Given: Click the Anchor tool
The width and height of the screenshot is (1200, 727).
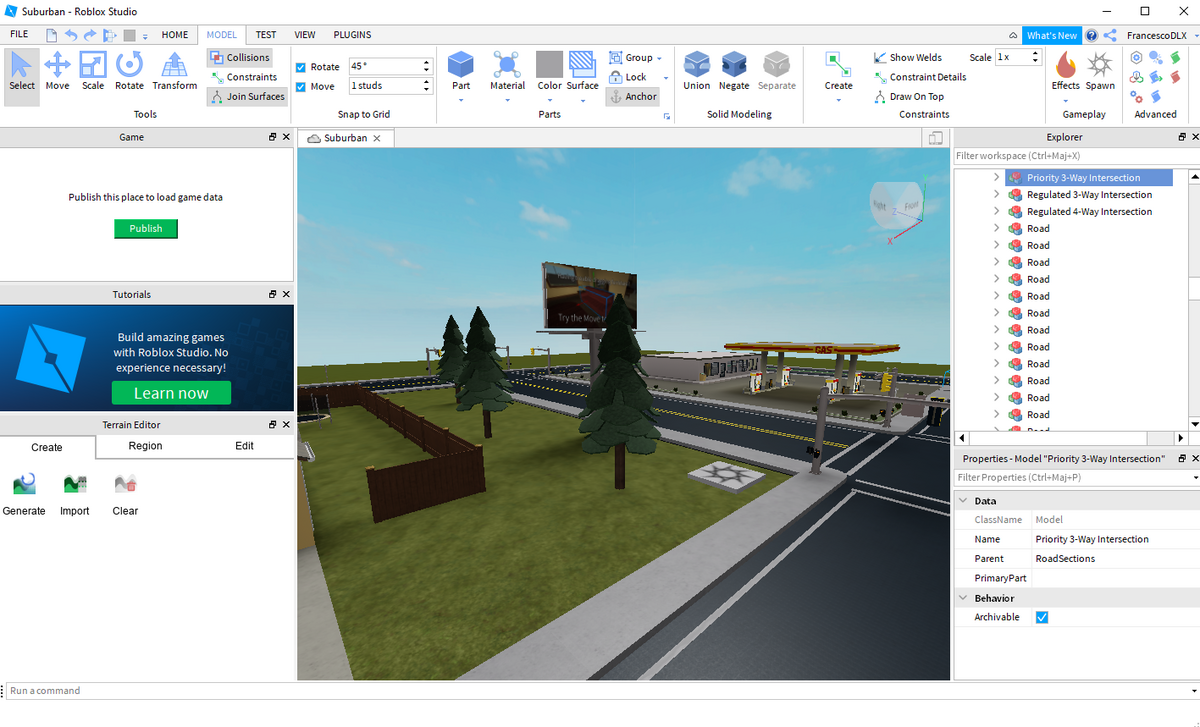Looking at the screenshot, I should 633,96.
